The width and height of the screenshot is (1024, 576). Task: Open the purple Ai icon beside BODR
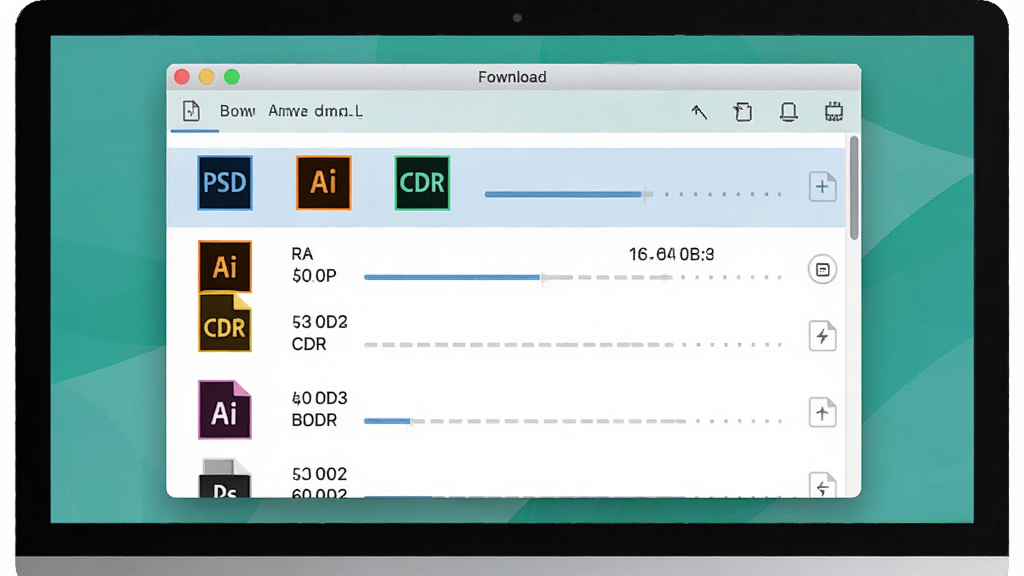coord(225,409)
